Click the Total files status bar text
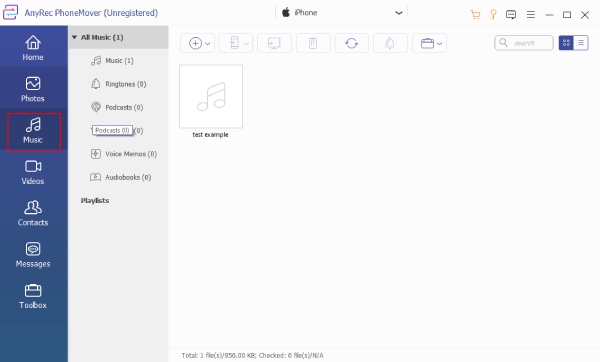 [x=252, y=355]
